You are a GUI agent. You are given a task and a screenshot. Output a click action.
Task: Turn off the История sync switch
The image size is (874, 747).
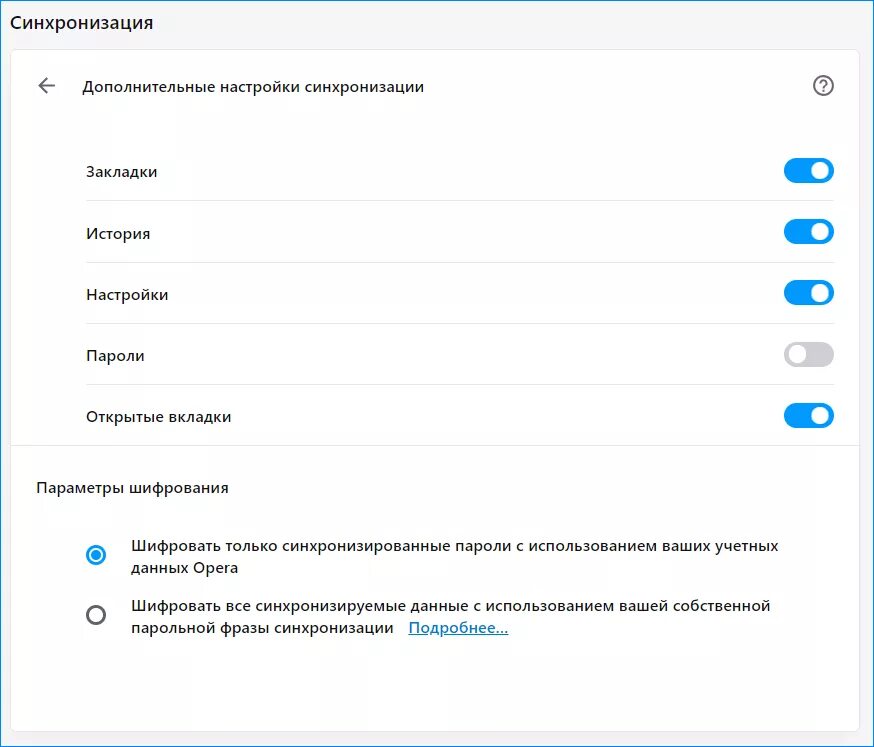tap(808, 232)
